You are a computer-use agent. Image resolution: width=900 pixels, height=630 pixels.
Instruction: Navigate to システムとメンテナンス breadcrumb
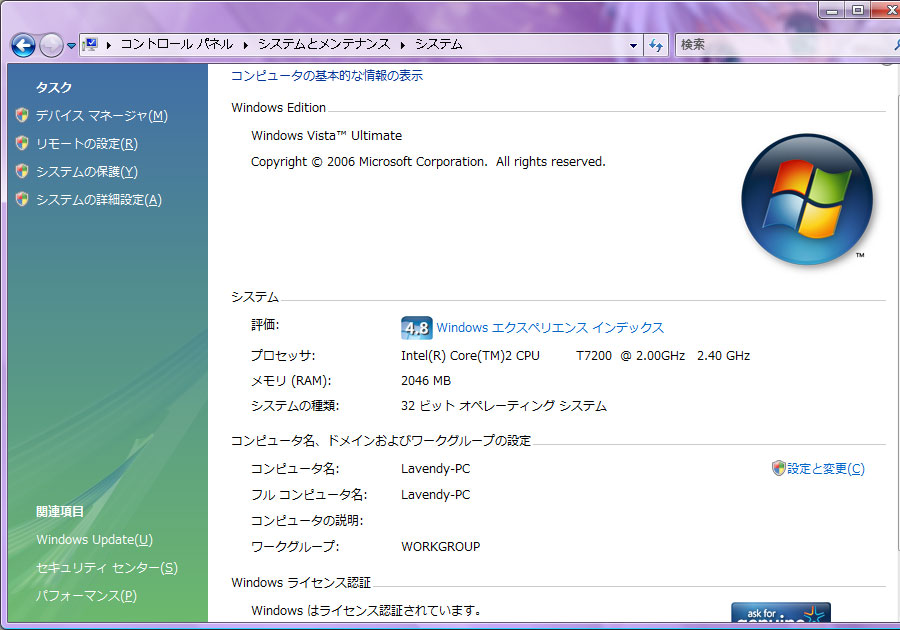324,44
